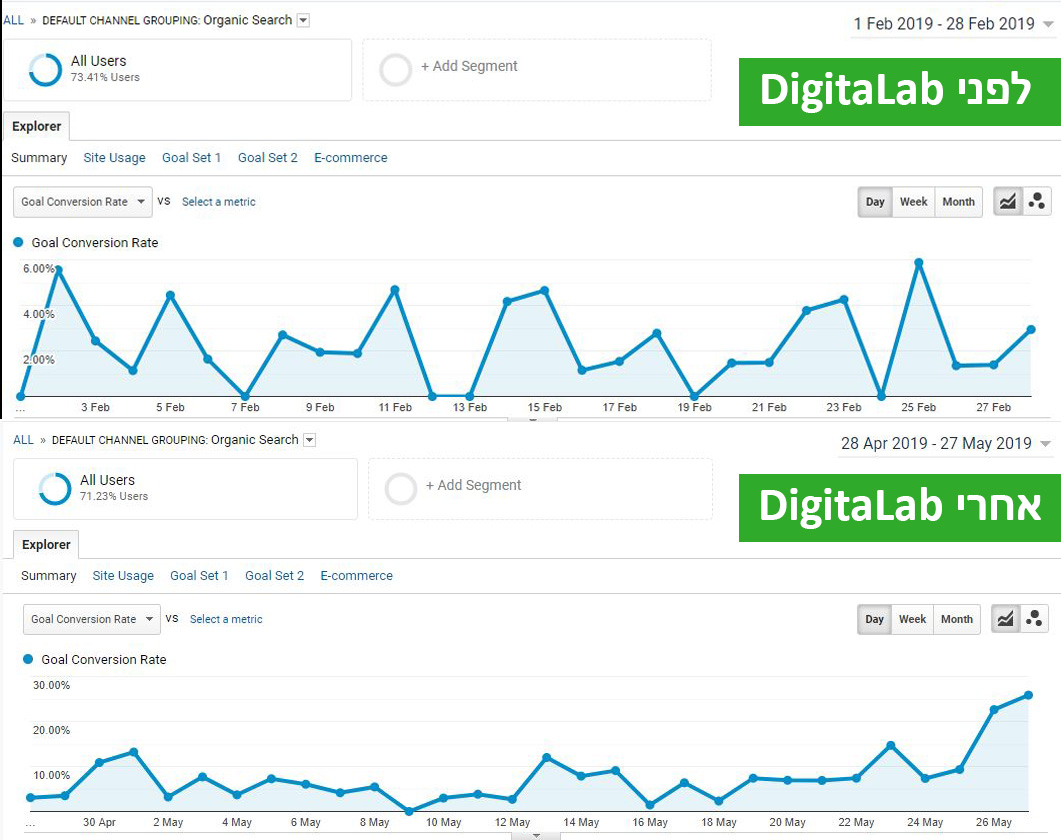Click the 14 May data point
1061x840 pixels.
[581, 776]
